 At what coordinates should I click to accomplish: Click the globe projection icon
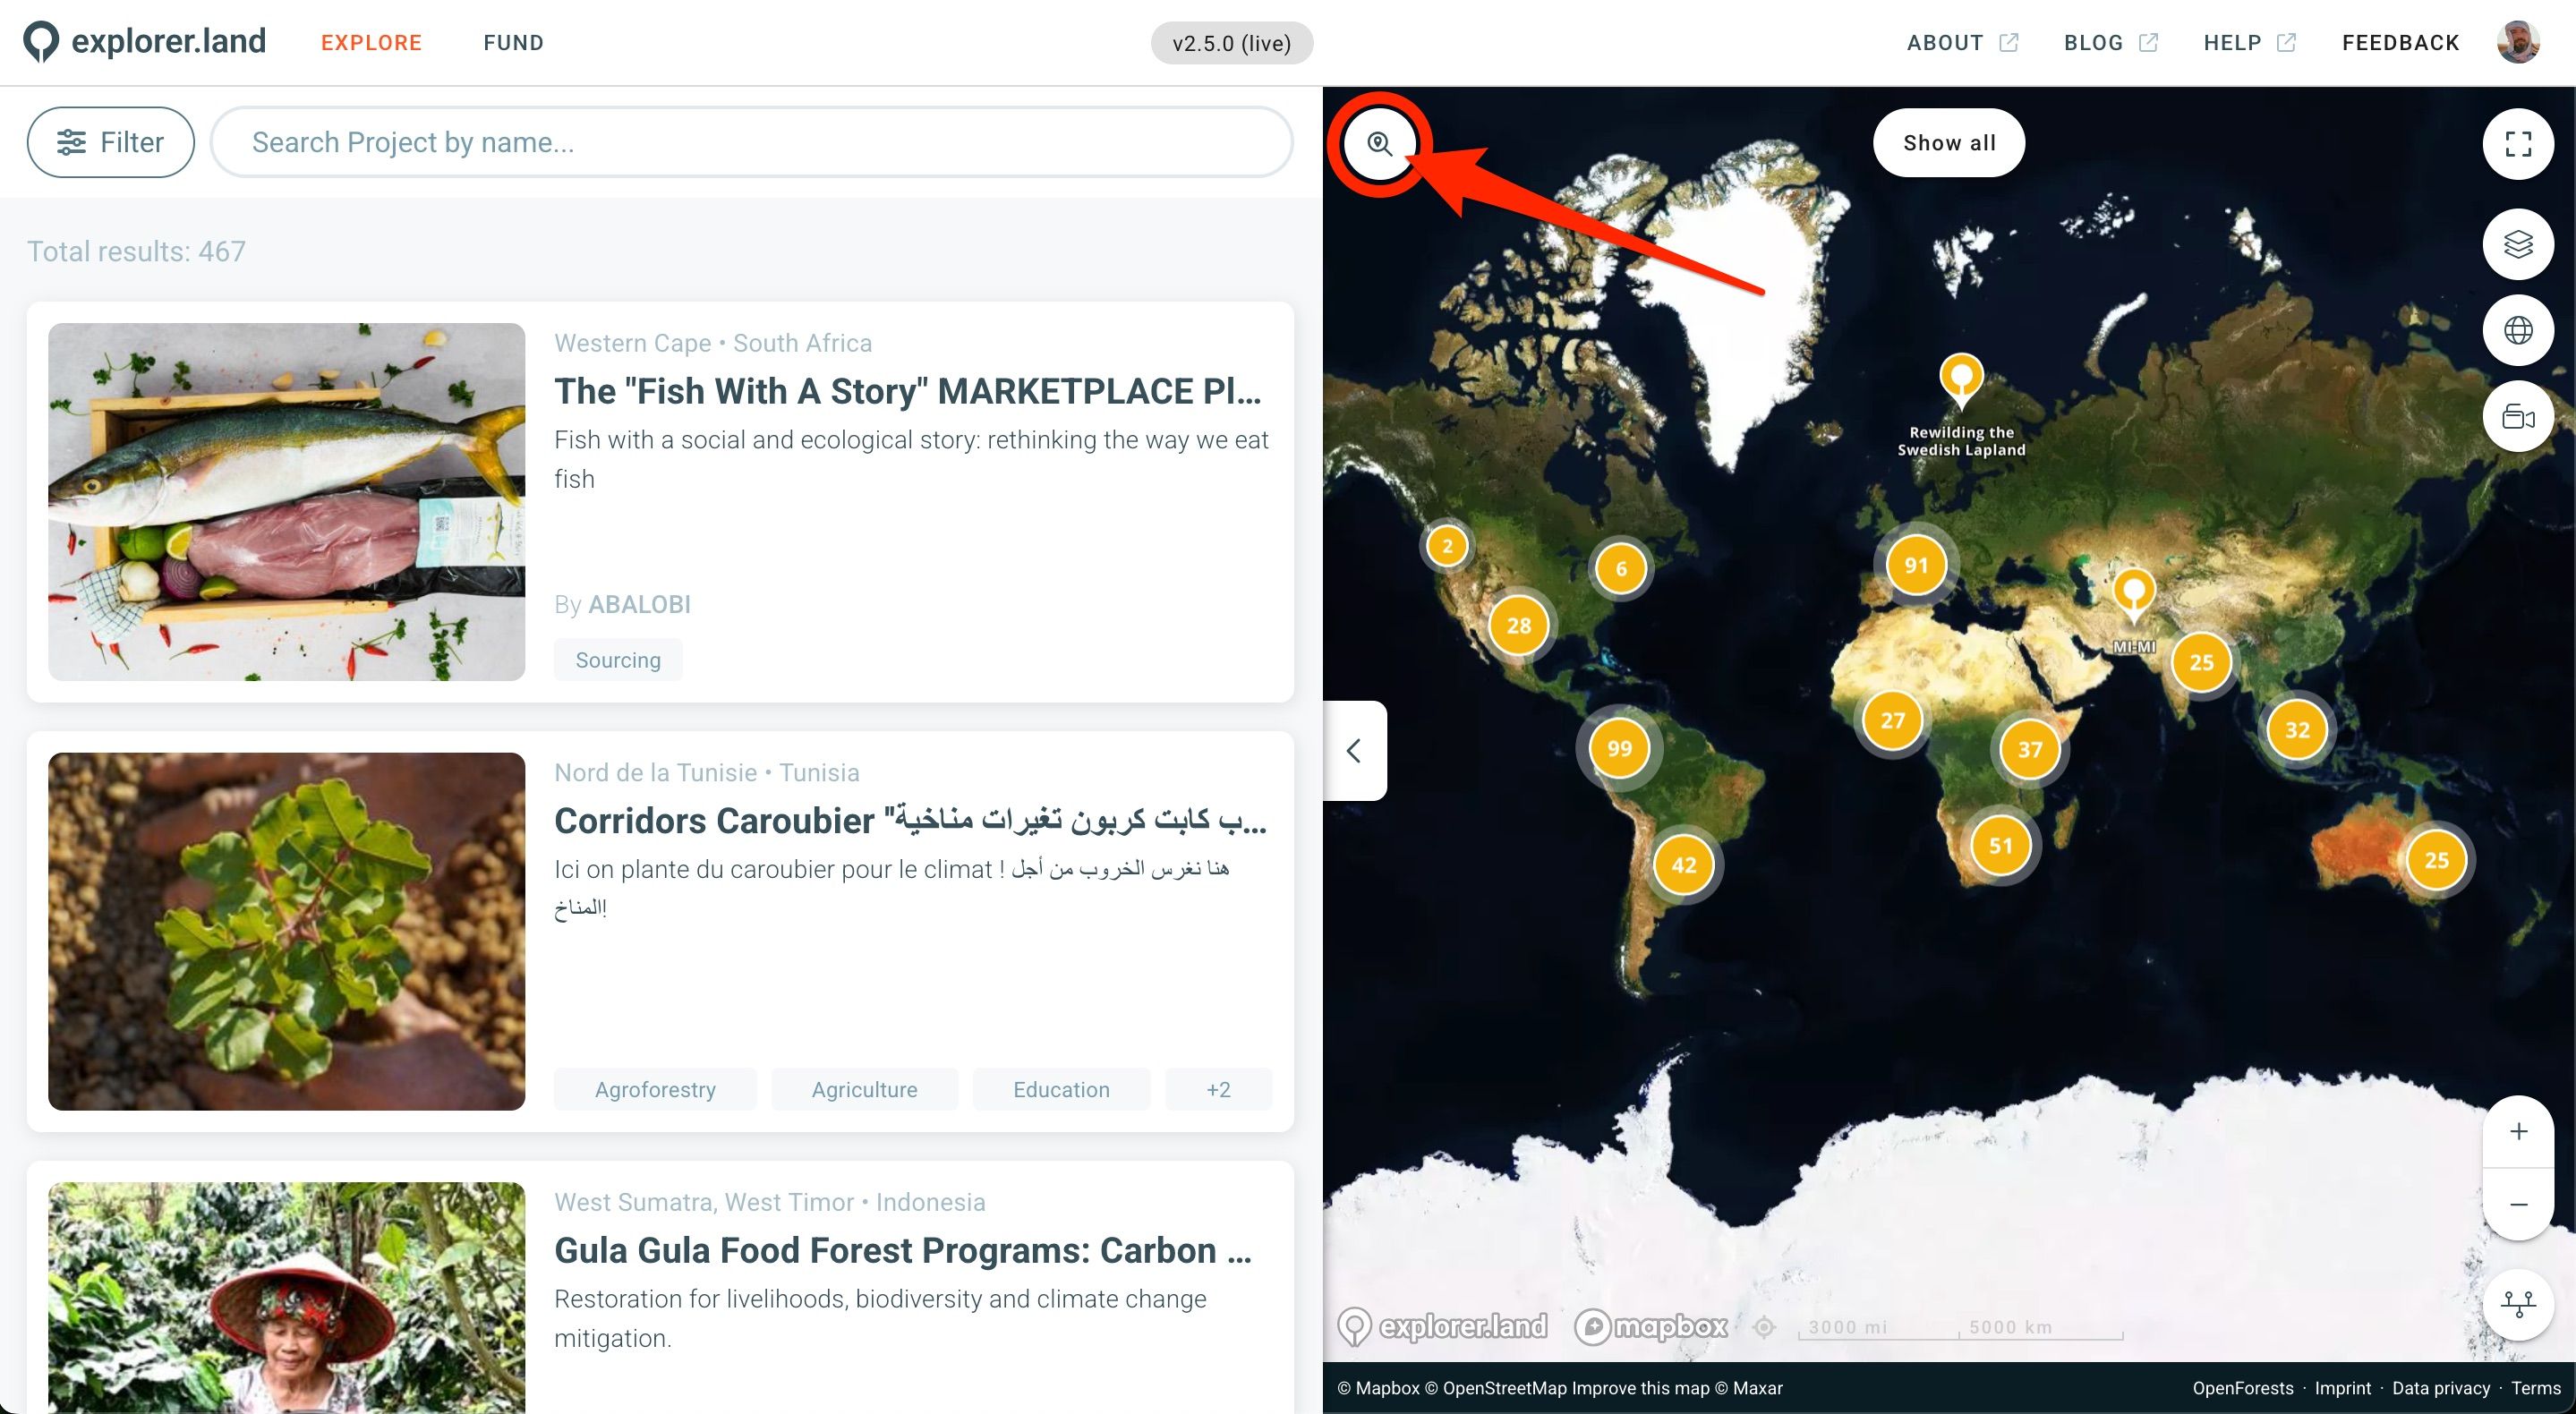[x=2518, y=330]
